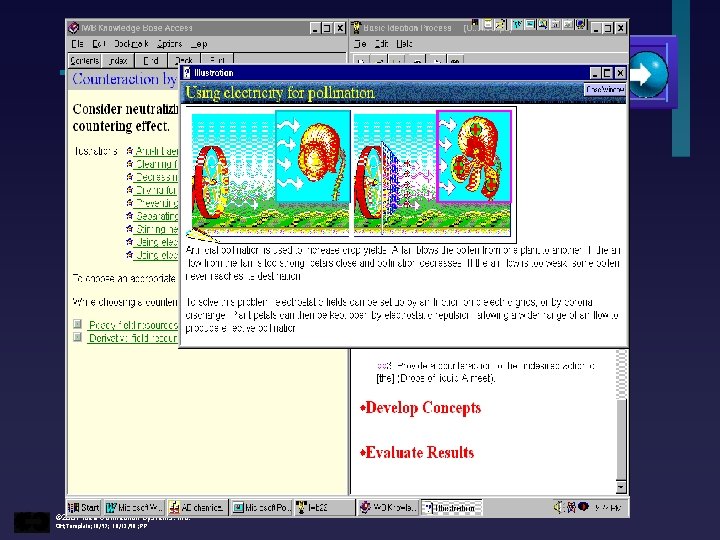Maximize the Illustration window
This screenshot has width=720, height=540.
pos(607,73)
